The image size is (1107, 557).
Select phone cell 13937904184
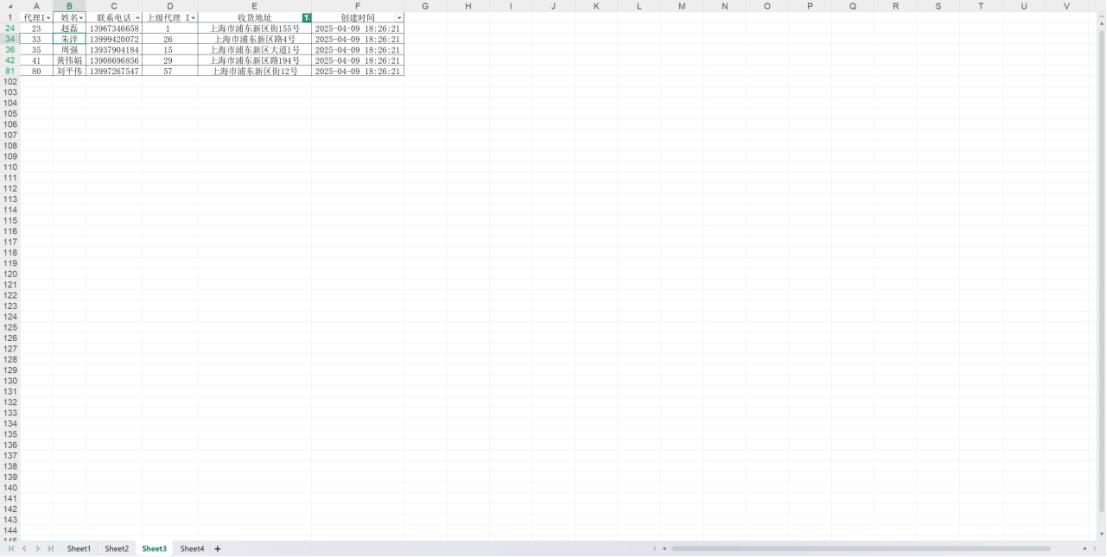tap(114, 50)
